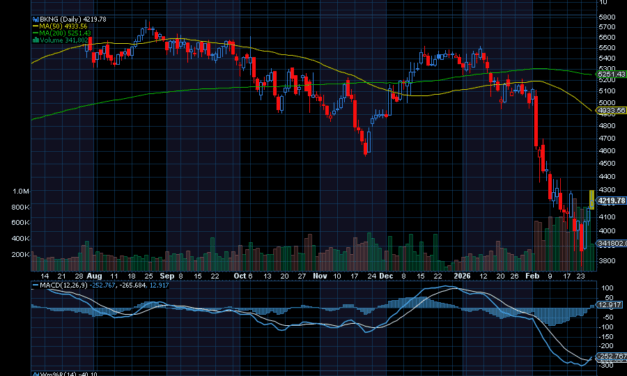
Task: Click the 5800 price axis label
Action: pyautogui.click(x=607, y=17)
